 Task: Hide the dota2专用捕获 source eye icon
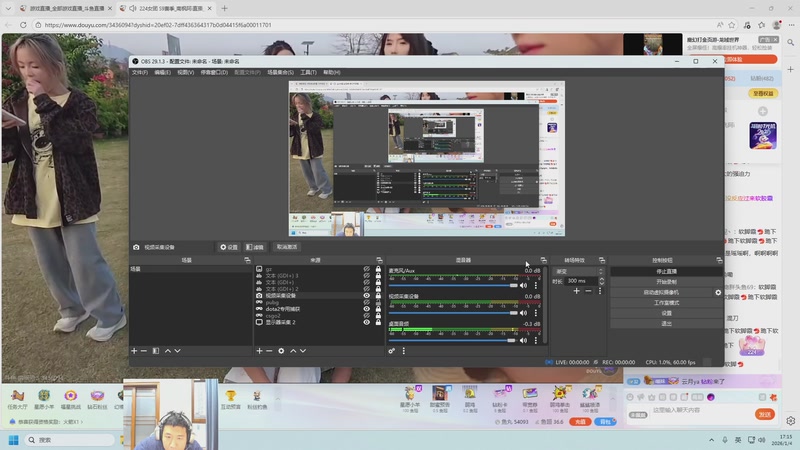366,309
